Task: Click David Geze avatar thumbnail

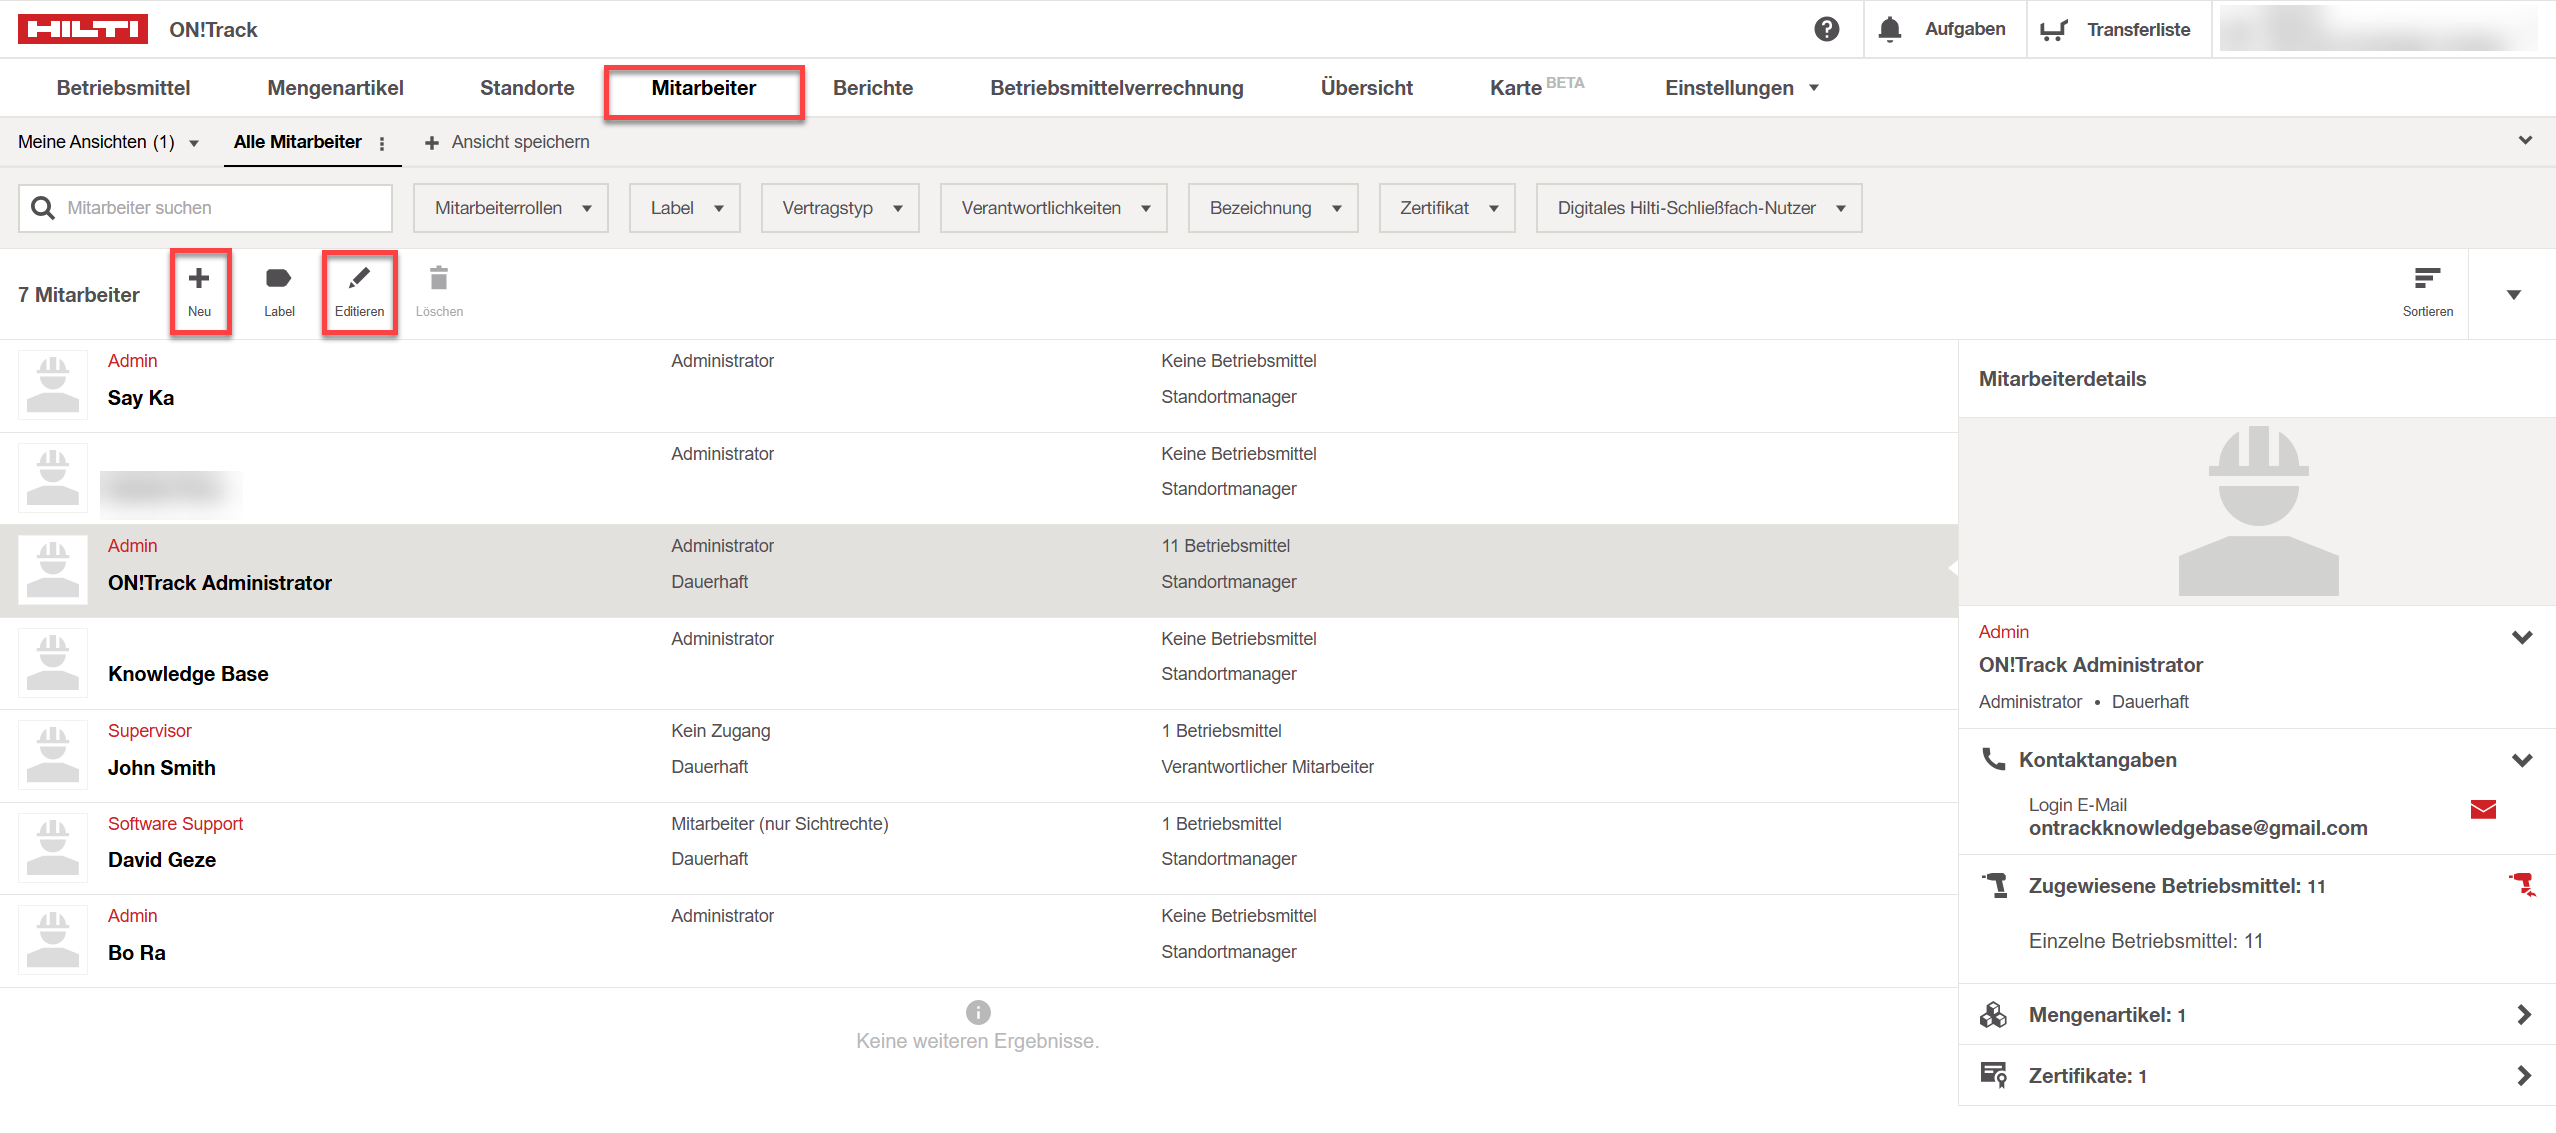Action: (53, 847)
